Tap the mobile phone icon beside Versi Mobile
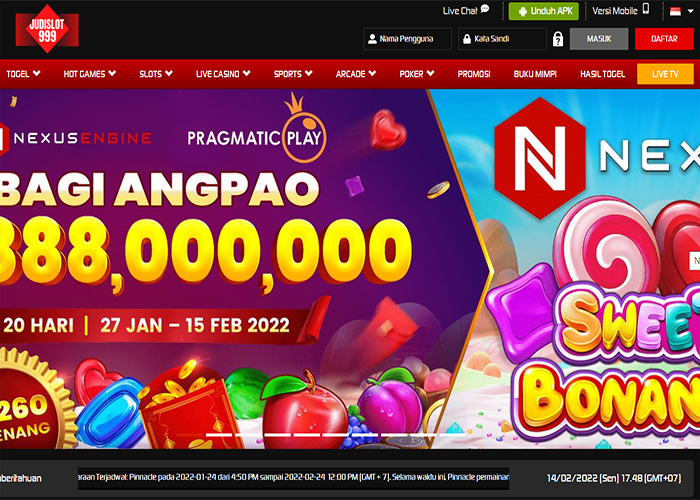700x500 pixels. pos(646,9)
